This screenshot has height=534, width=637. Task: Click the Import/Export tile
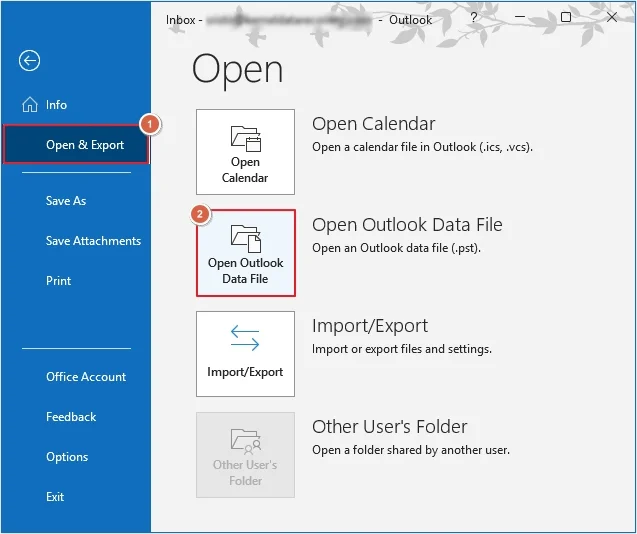click(245, 354)
